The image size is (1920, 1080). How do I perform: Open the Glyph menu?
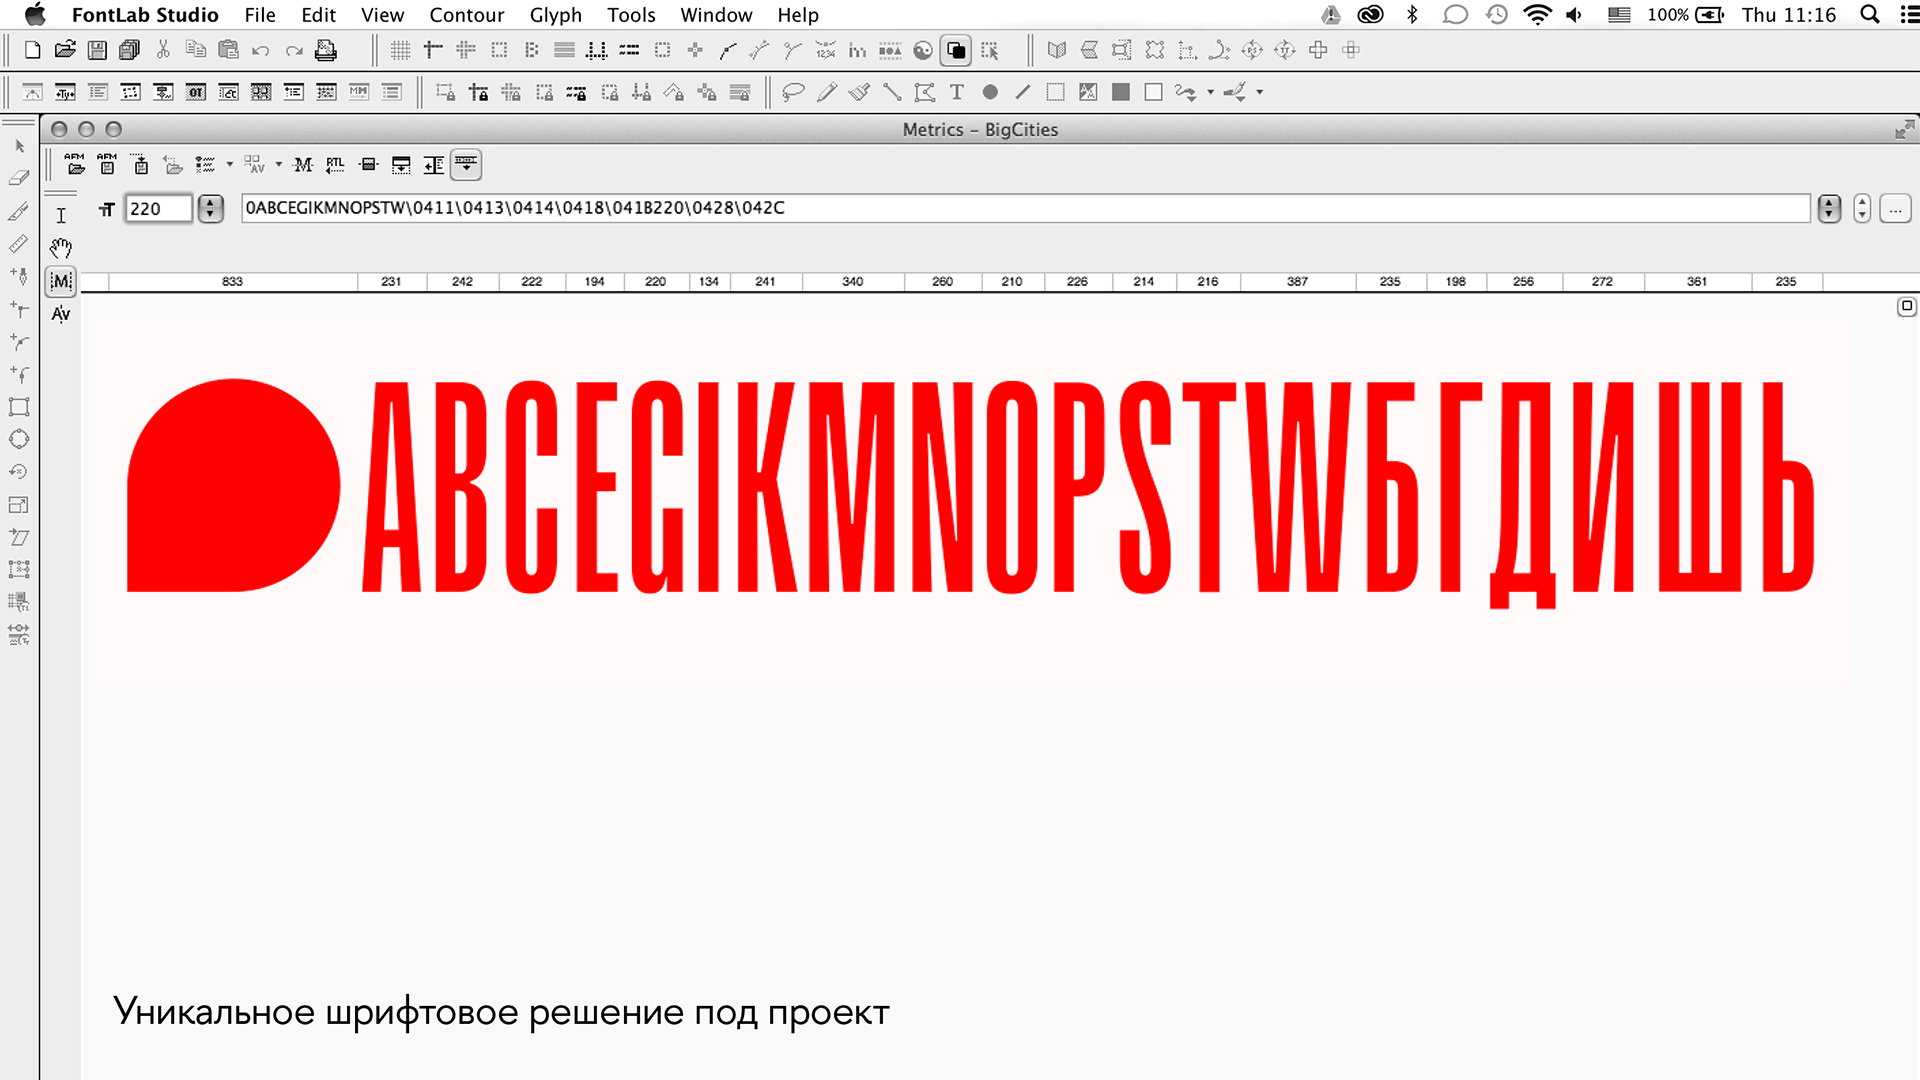555,15
